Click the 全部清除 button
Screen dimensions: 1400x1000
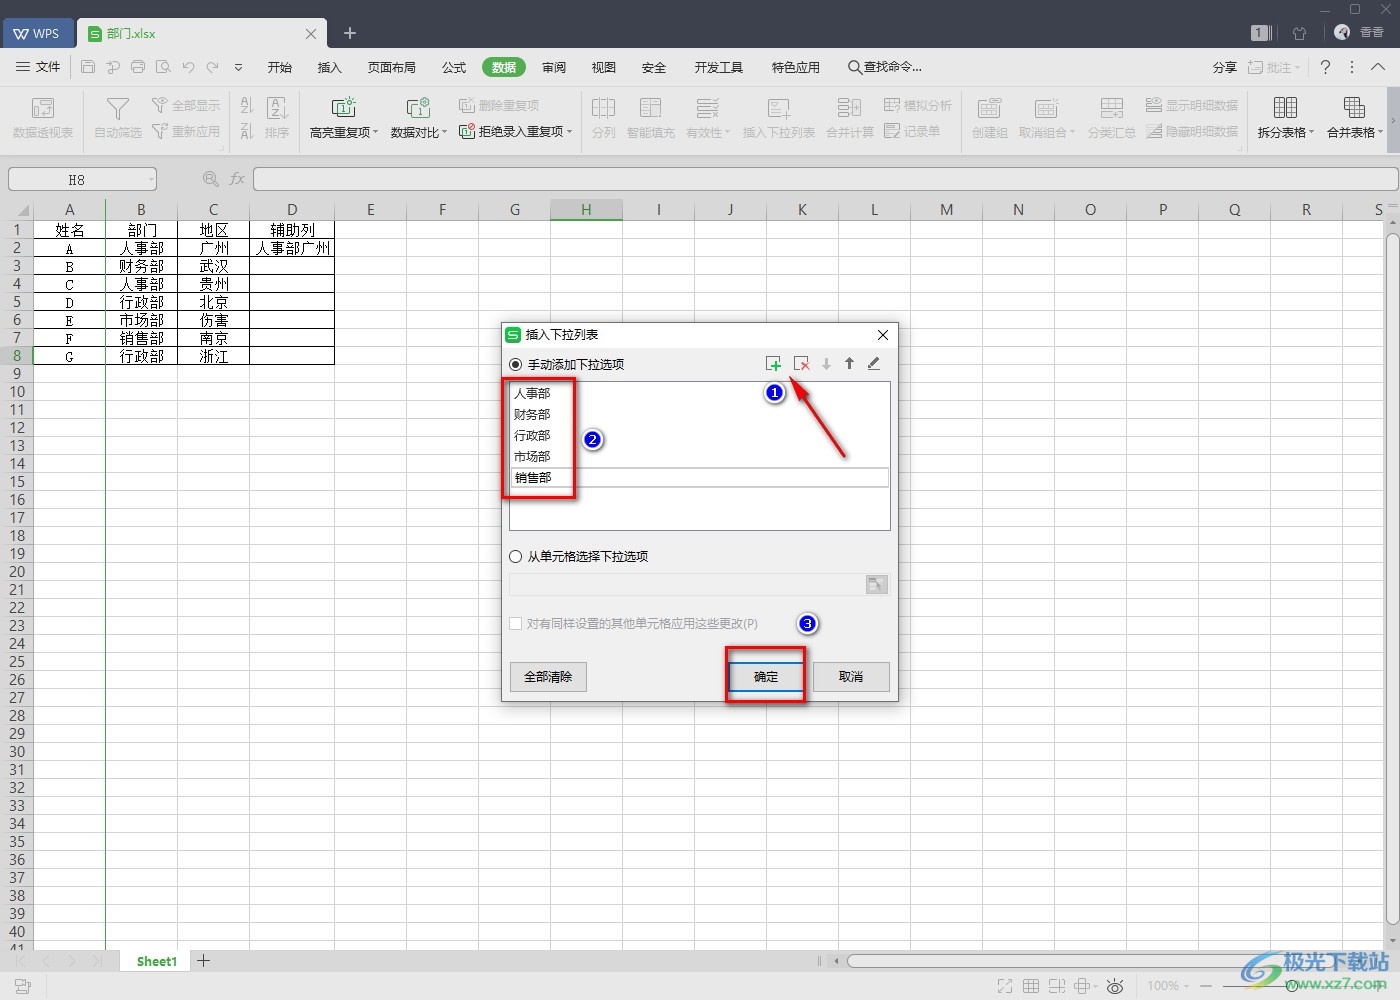(x=548, y=677)
